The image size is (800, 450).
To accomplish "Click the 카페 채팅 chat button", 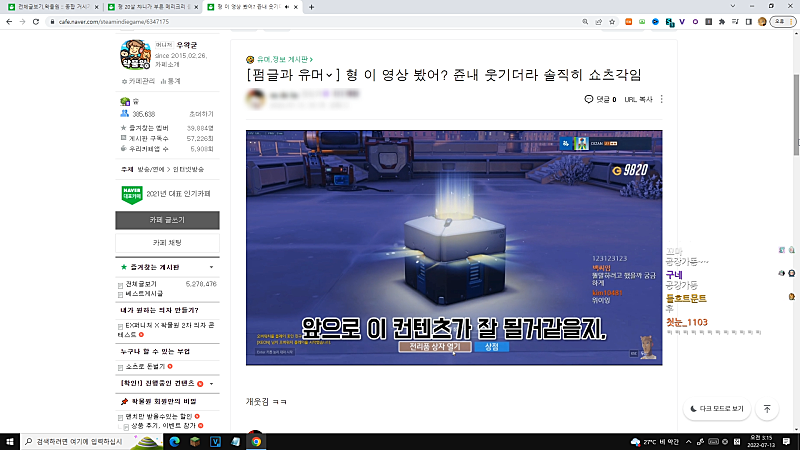I will pyautogui.click(x=167, y=243).
